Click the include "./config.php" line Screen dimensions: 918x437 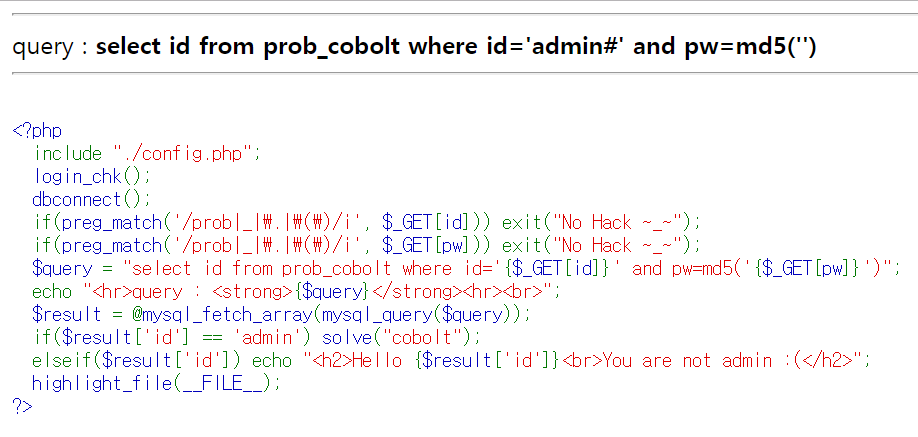(x=147, y=153)
